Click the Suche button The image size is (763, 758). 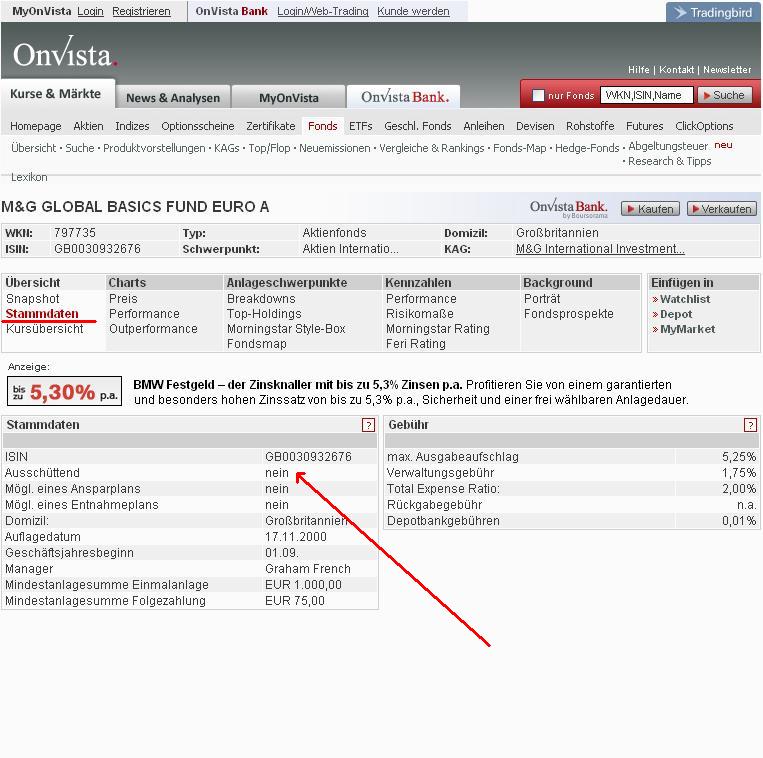tap(725, 95)
